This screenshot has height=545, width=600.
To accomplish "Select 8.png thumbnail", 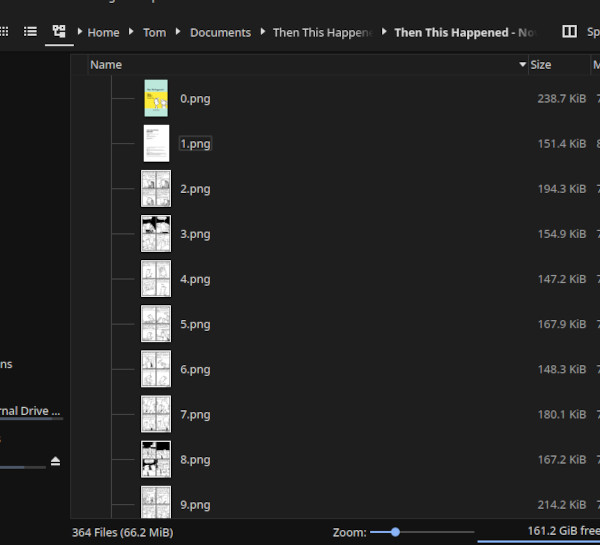I will click(156, 459).
